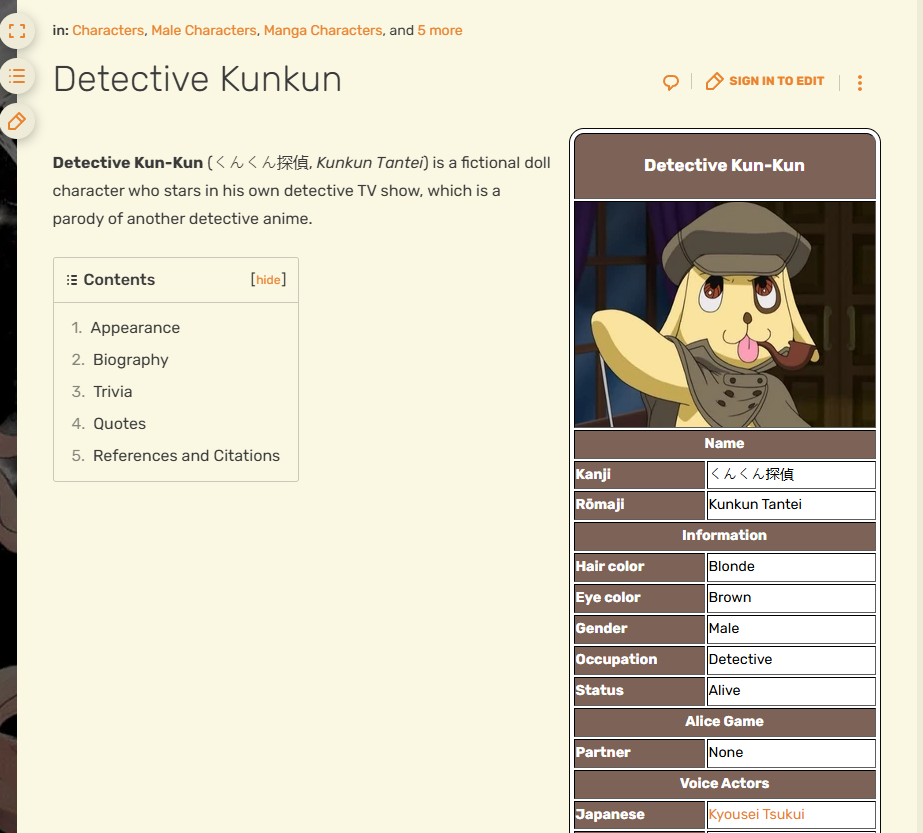
Task: Click SIGN IN TO EDIT text
Action: tap(776, 81)
